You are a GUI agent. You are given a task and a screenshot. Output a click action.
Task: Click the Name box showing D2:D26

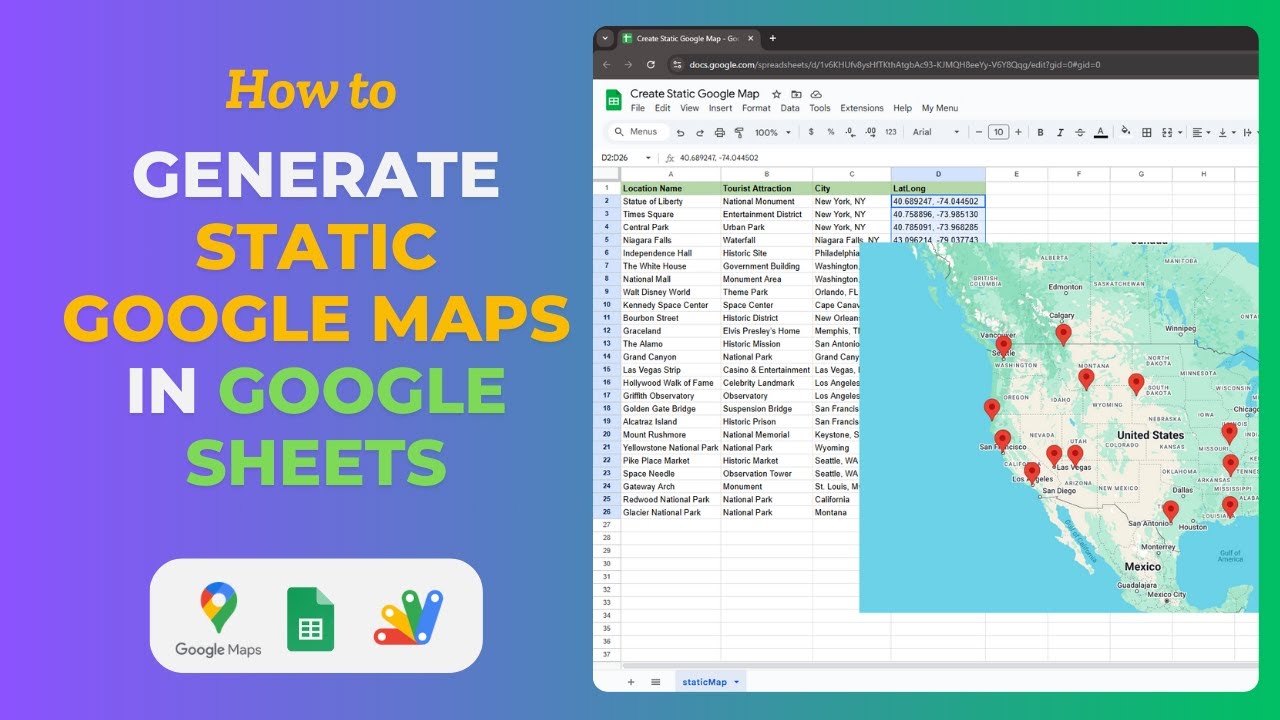617,158
